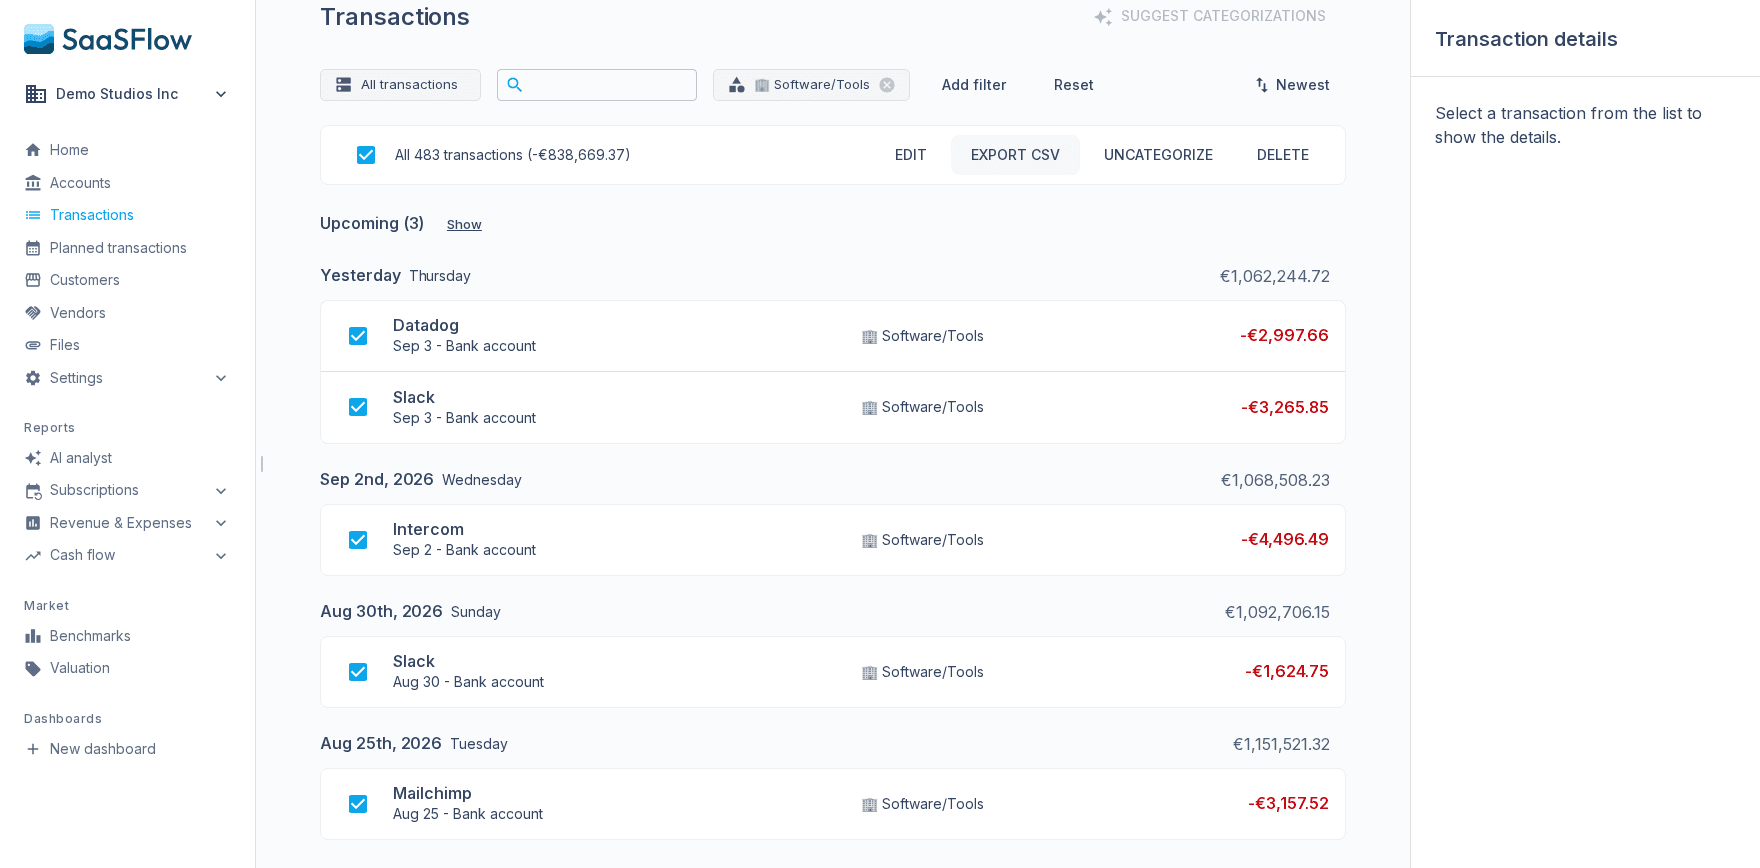This screenshot has height=868, width=1760.
Task: Click the Files paperclip icon
Action: click(33, 345)
